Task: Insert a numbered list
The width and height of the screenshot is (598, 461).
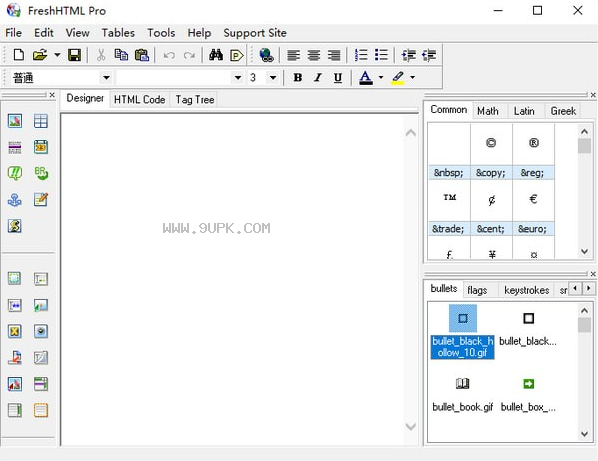Action: pos(361,55)
